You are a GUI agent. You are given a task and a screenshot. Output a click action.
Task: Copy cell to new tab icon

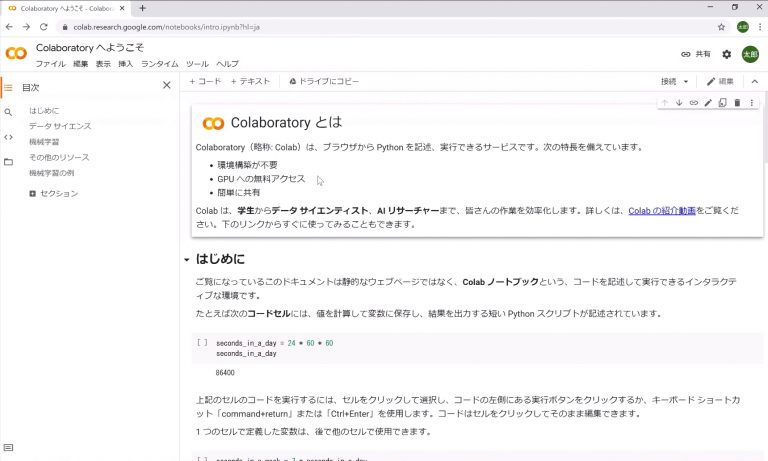(722, 102)
